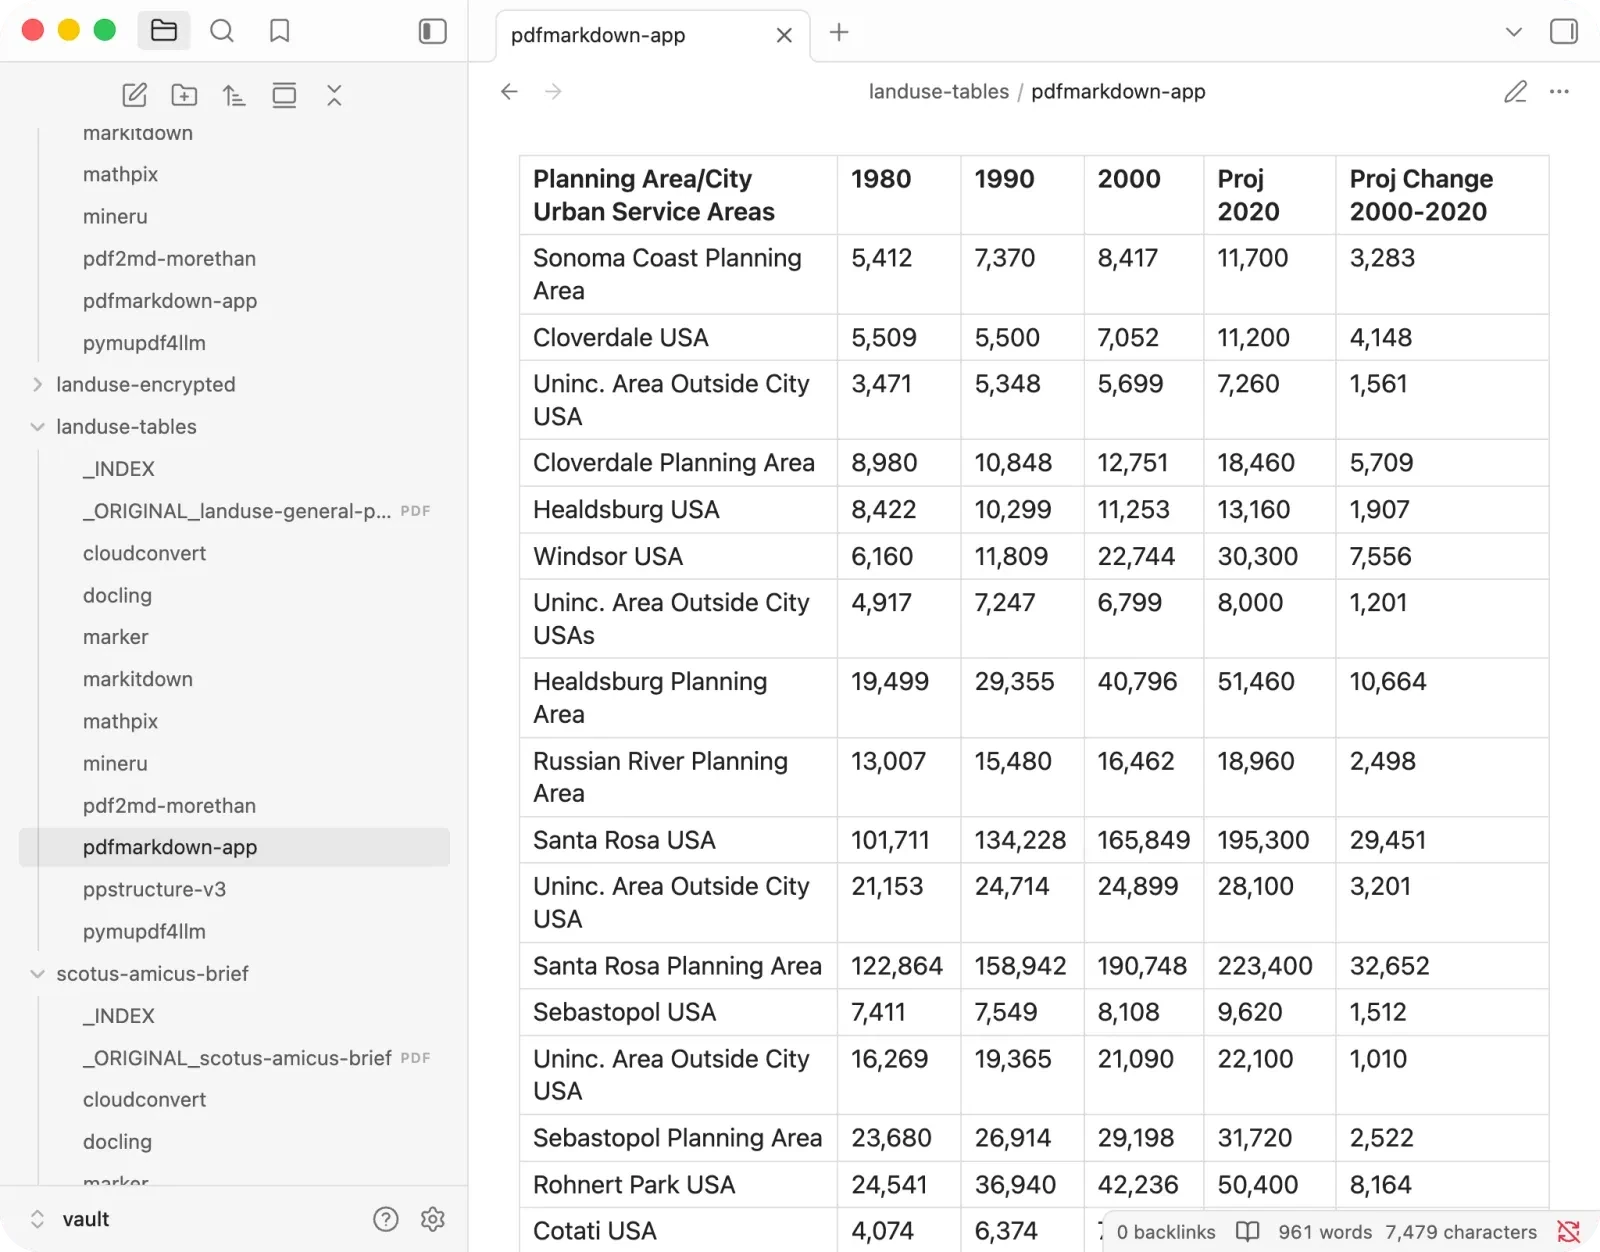Collapse the scotus-amicus-brief folder
The image size is (1600, 1252).
[152, 974]
